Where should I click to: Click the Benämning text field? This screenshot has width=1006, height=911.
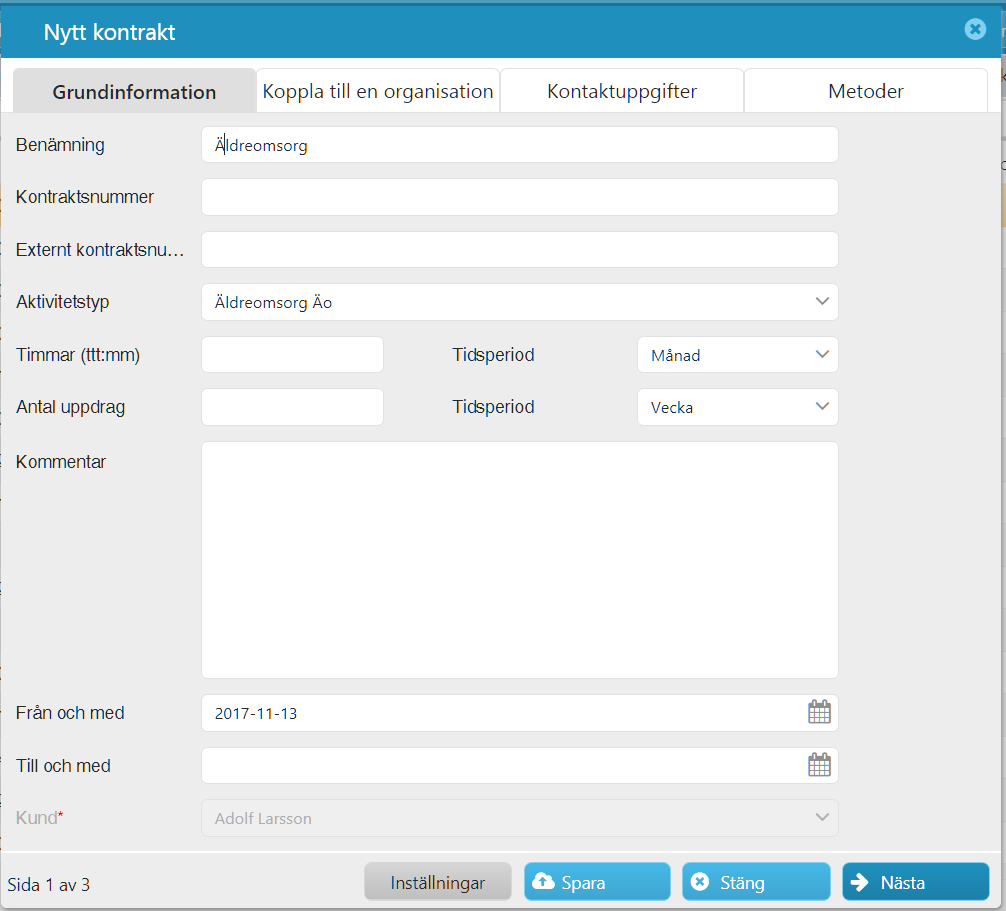(x=520, y=145)
